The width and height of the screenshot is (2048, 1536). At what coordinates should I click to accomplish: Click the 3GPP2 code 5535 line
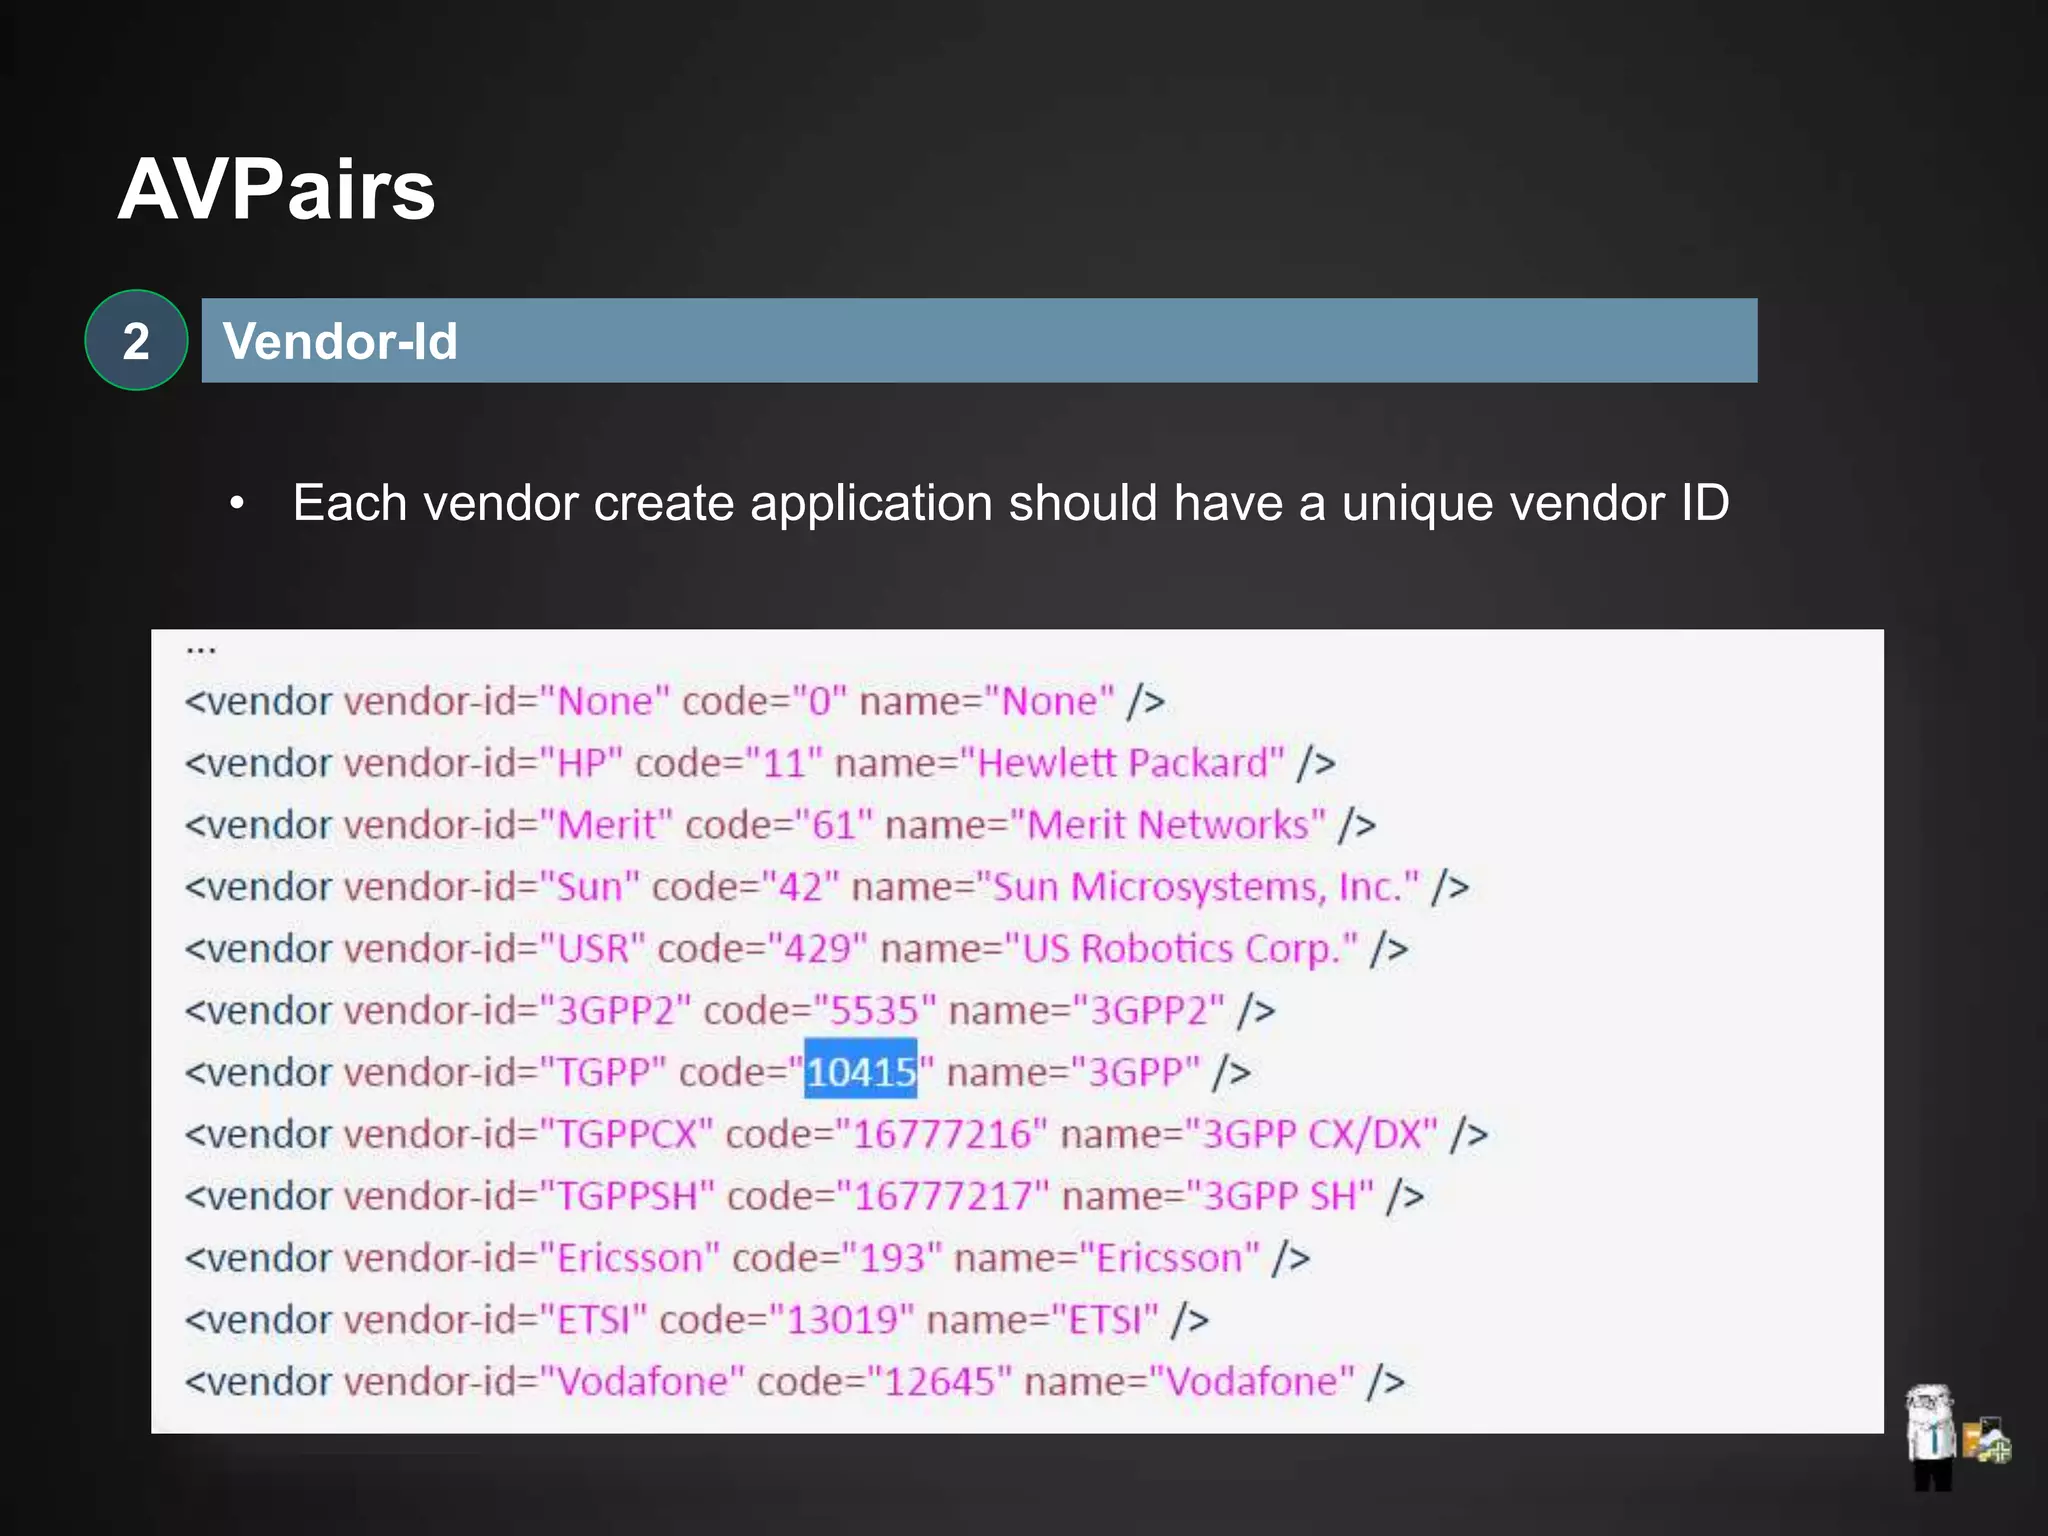click(x=730, y=1010)
